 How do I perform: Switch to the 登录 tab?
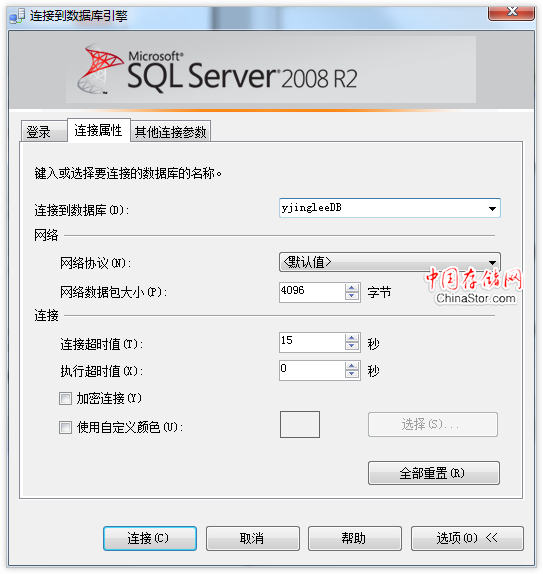44,131
